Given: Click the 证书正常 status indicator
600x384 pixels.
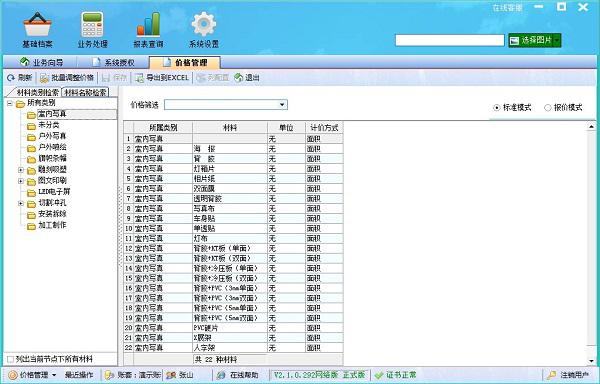Looking at the screenshot, I should coord(395,375).
